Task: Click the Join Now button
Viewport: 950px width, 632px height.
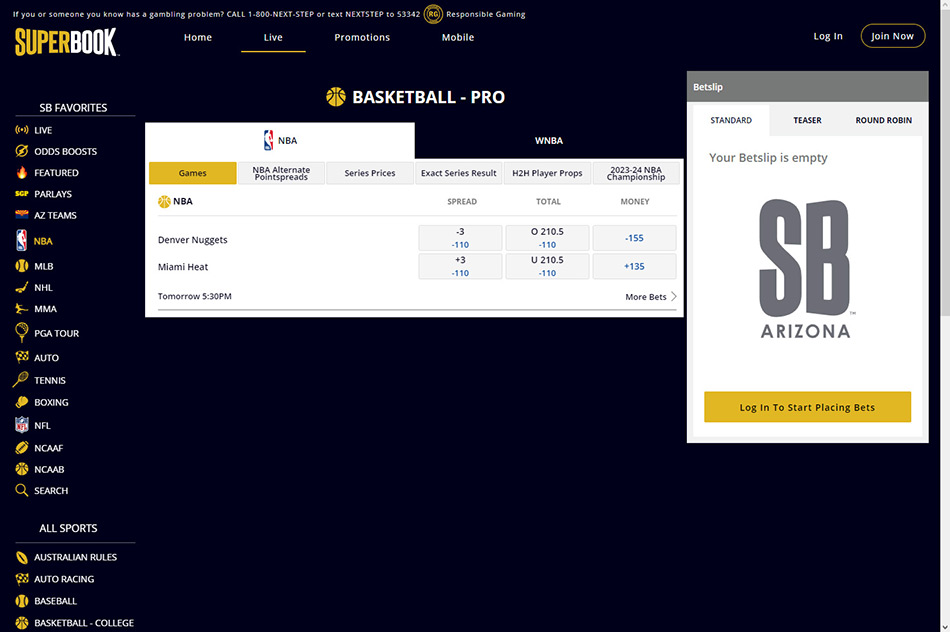Action: [x=892, y=36]
